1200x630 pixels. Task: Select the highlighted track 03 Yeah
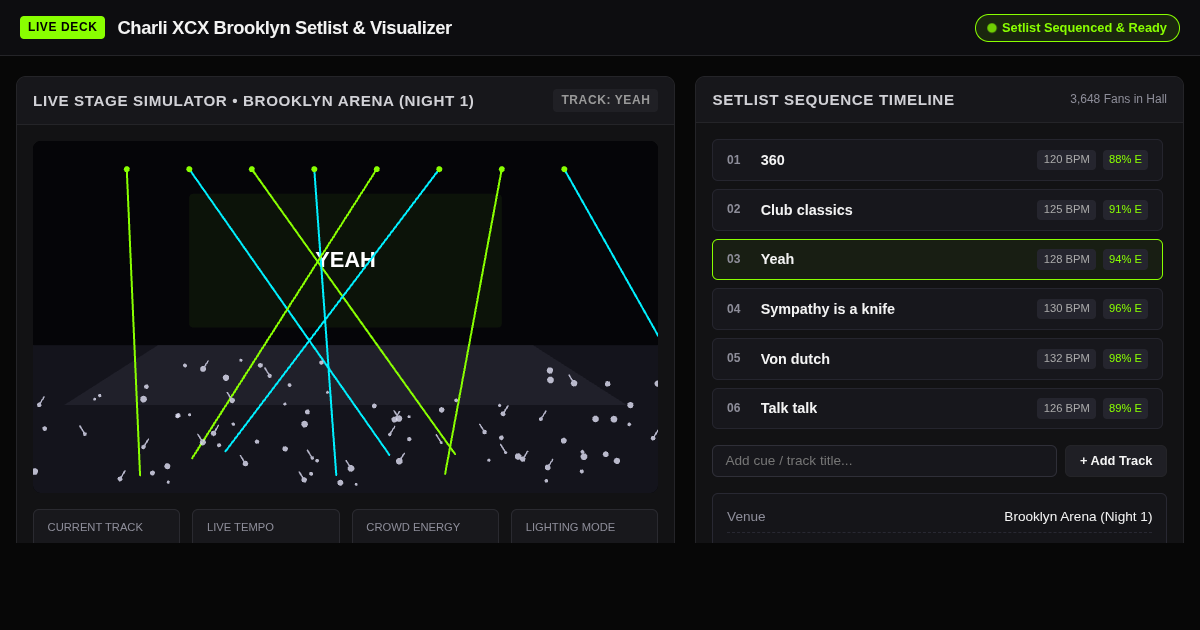[x=937, y=259]
